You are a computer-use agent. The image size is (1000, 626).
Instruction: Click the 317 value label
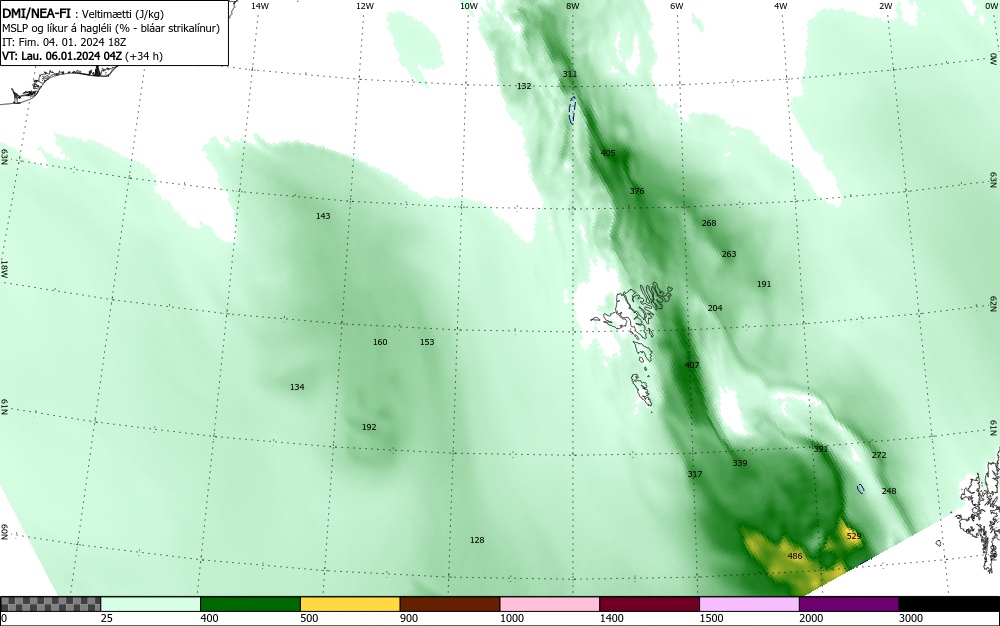695,474
